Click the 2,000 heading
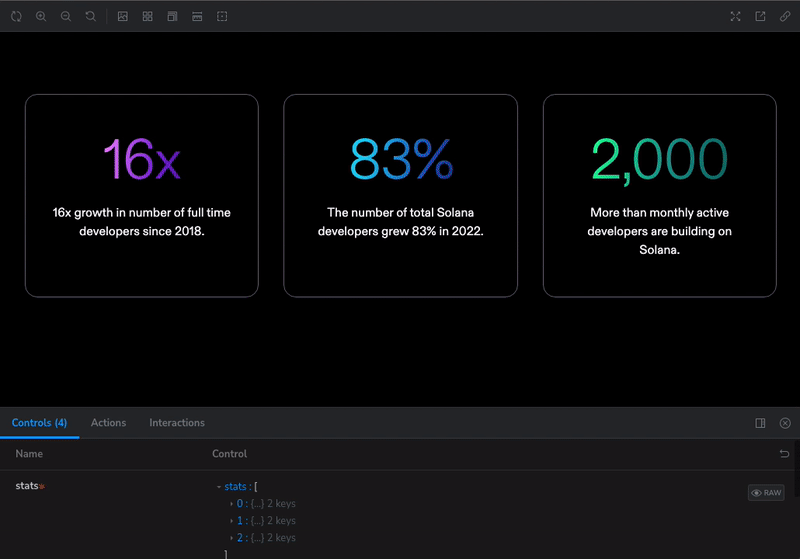The image size is (800, 559). point(659,161)
